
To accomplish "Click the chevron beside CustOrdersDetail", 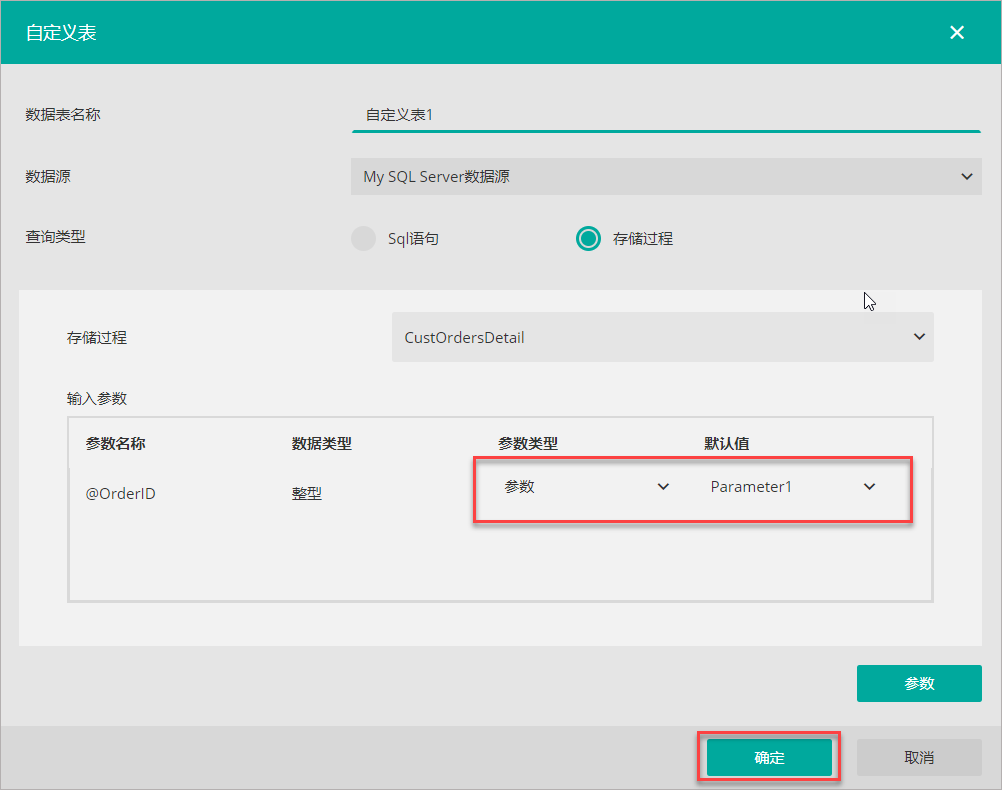I will pos(919,337).
